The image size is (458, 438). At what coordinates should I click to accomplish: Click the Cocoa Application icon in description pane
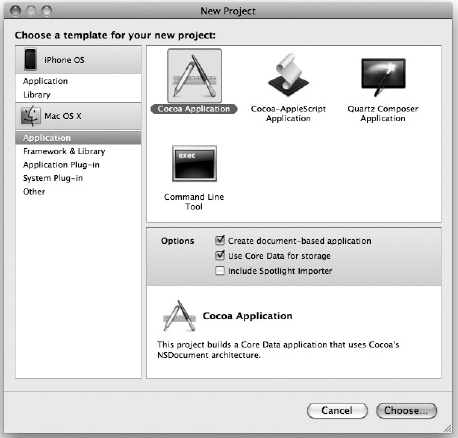pos(179,316)
